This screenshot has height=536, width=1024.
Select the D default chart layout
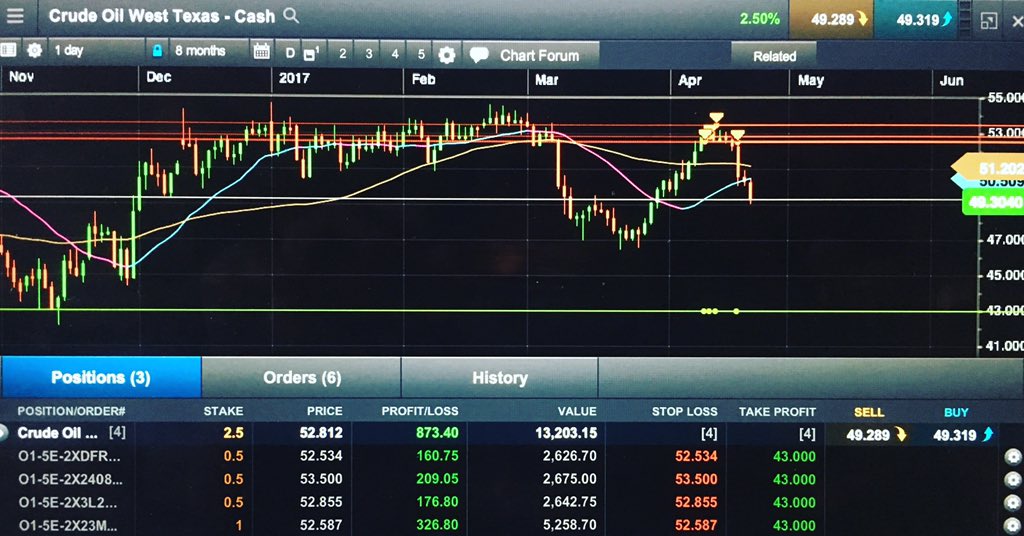click(x=290, y=53)
